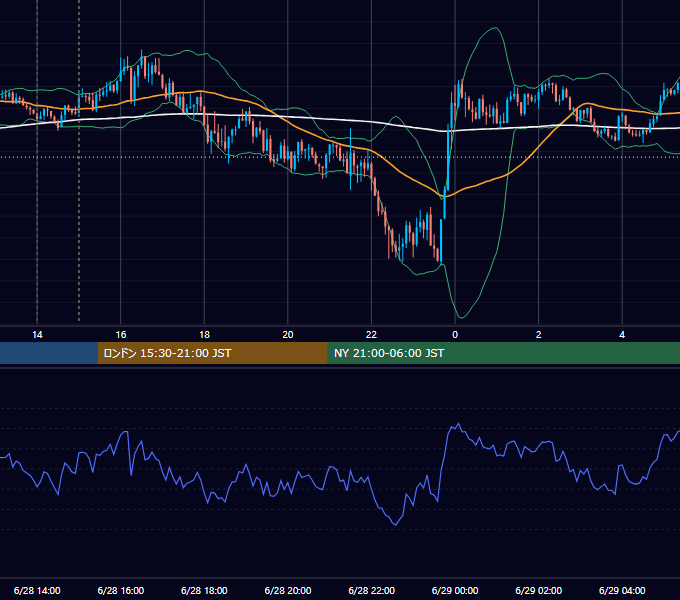Click the 0 hour axis label
The height and width of the screenshot is (600, 680).
[x=455, y=335]
